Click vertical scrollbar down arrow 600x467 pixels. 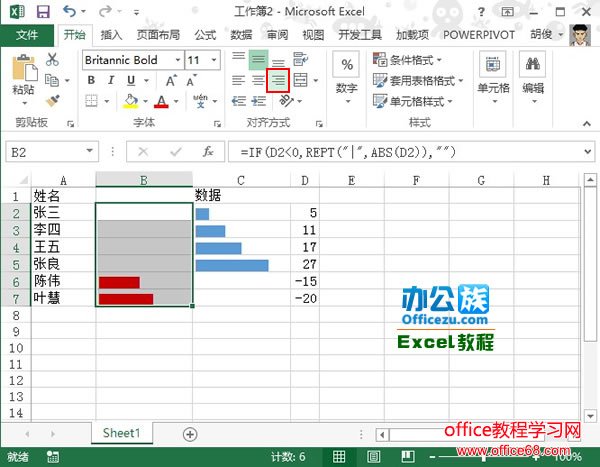tap(590, 416)
